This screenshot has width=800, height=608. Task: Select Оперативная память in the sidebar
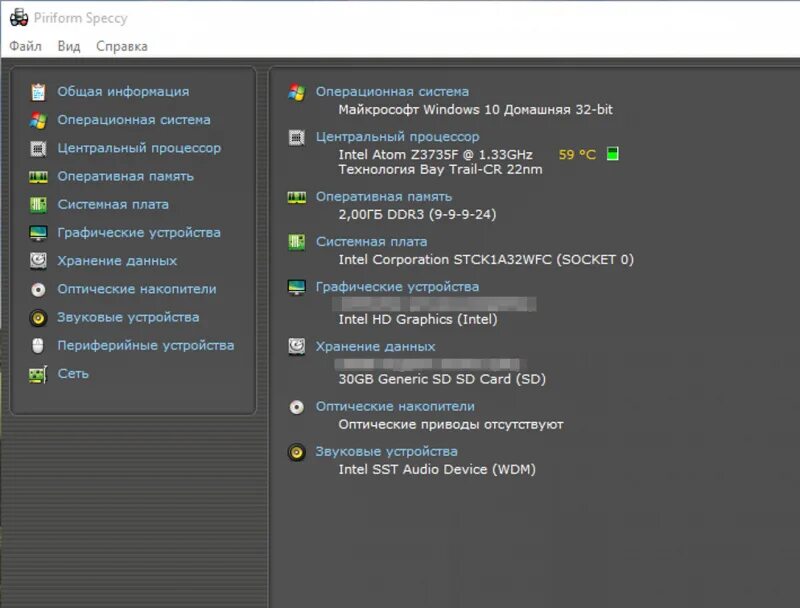[126, 176]
